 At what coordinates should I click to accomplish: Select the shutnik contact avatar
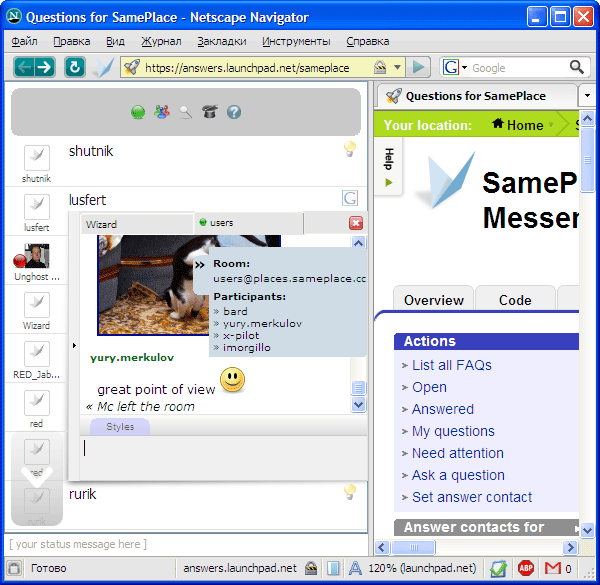point(37,158)
